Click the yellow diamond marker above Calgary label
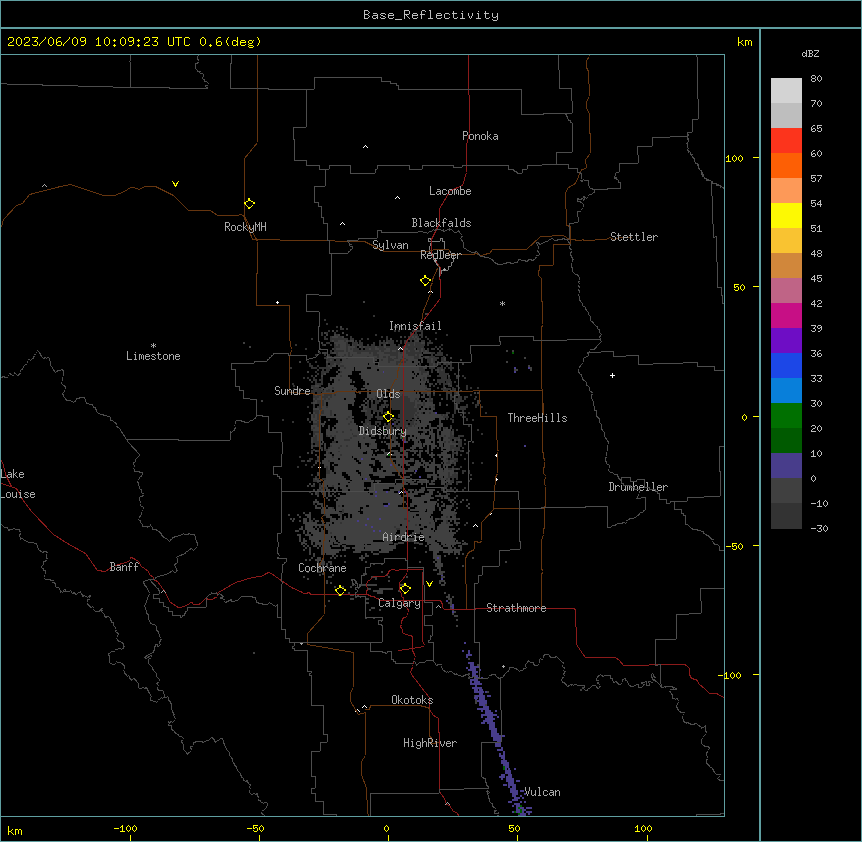 (x=405, y=589)
